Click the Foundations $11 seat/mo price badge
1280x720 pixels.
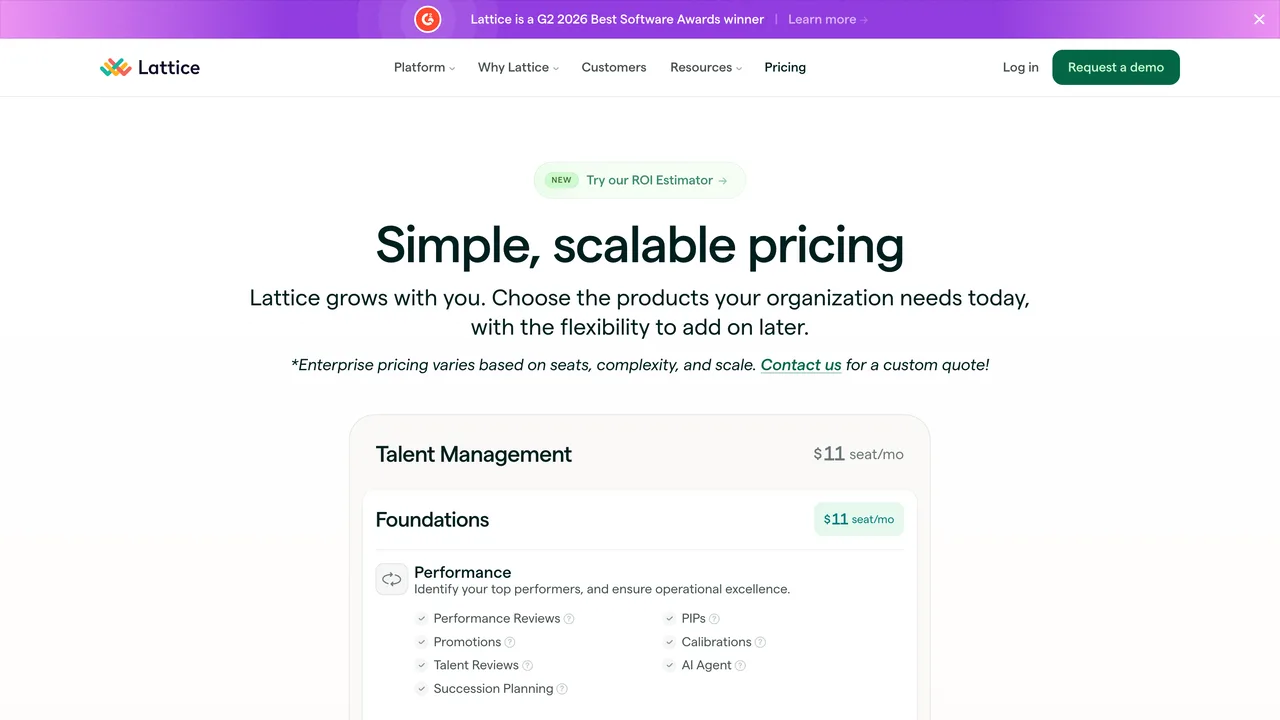pyautogui.click(x=858, y=519)
